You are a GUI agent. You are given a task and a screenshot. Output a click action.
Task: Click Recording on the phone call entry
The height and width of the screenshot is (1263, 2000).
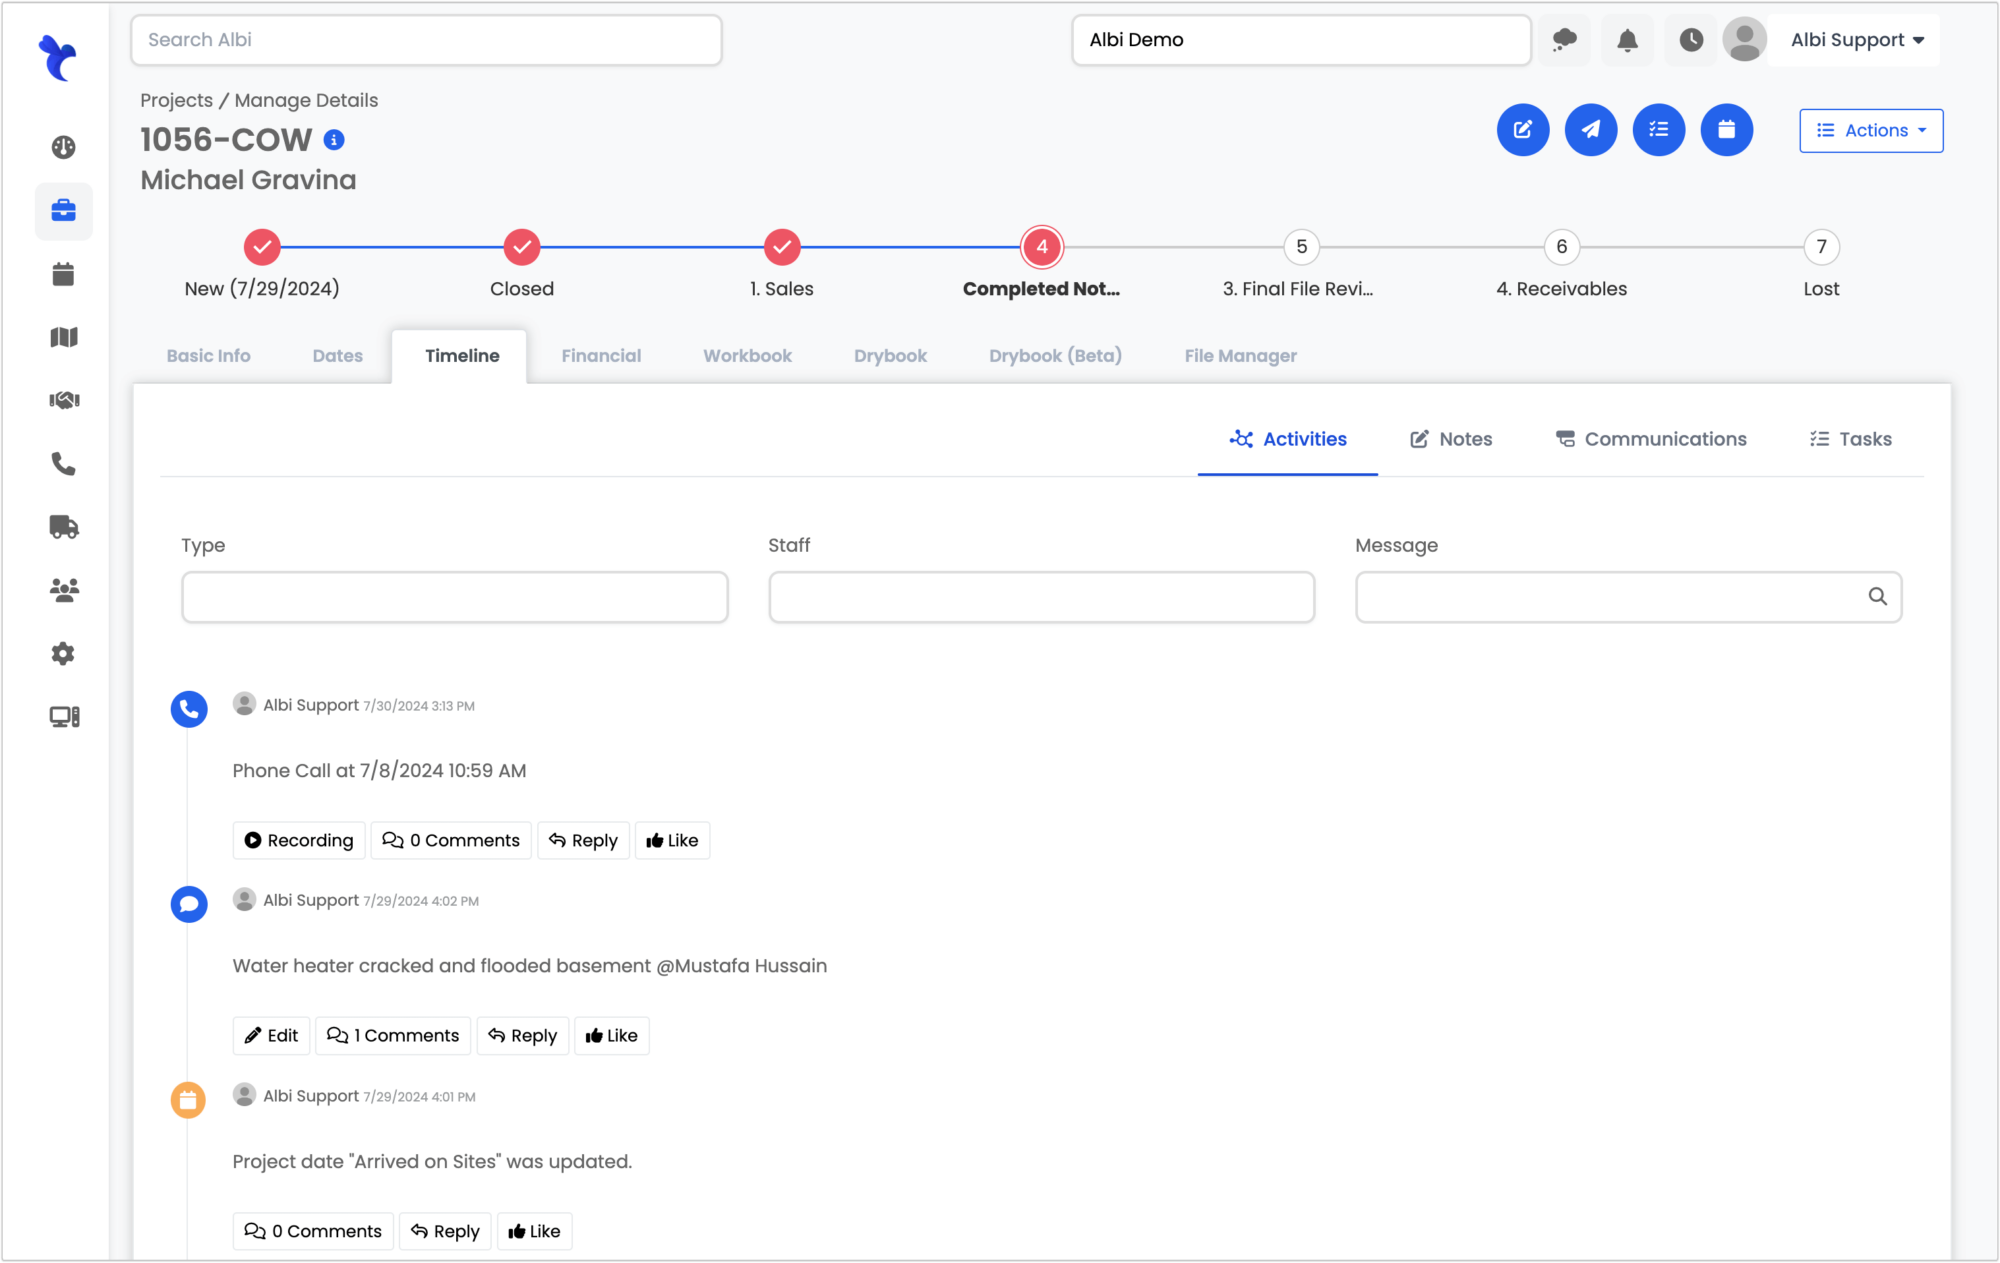pos(298,840)
